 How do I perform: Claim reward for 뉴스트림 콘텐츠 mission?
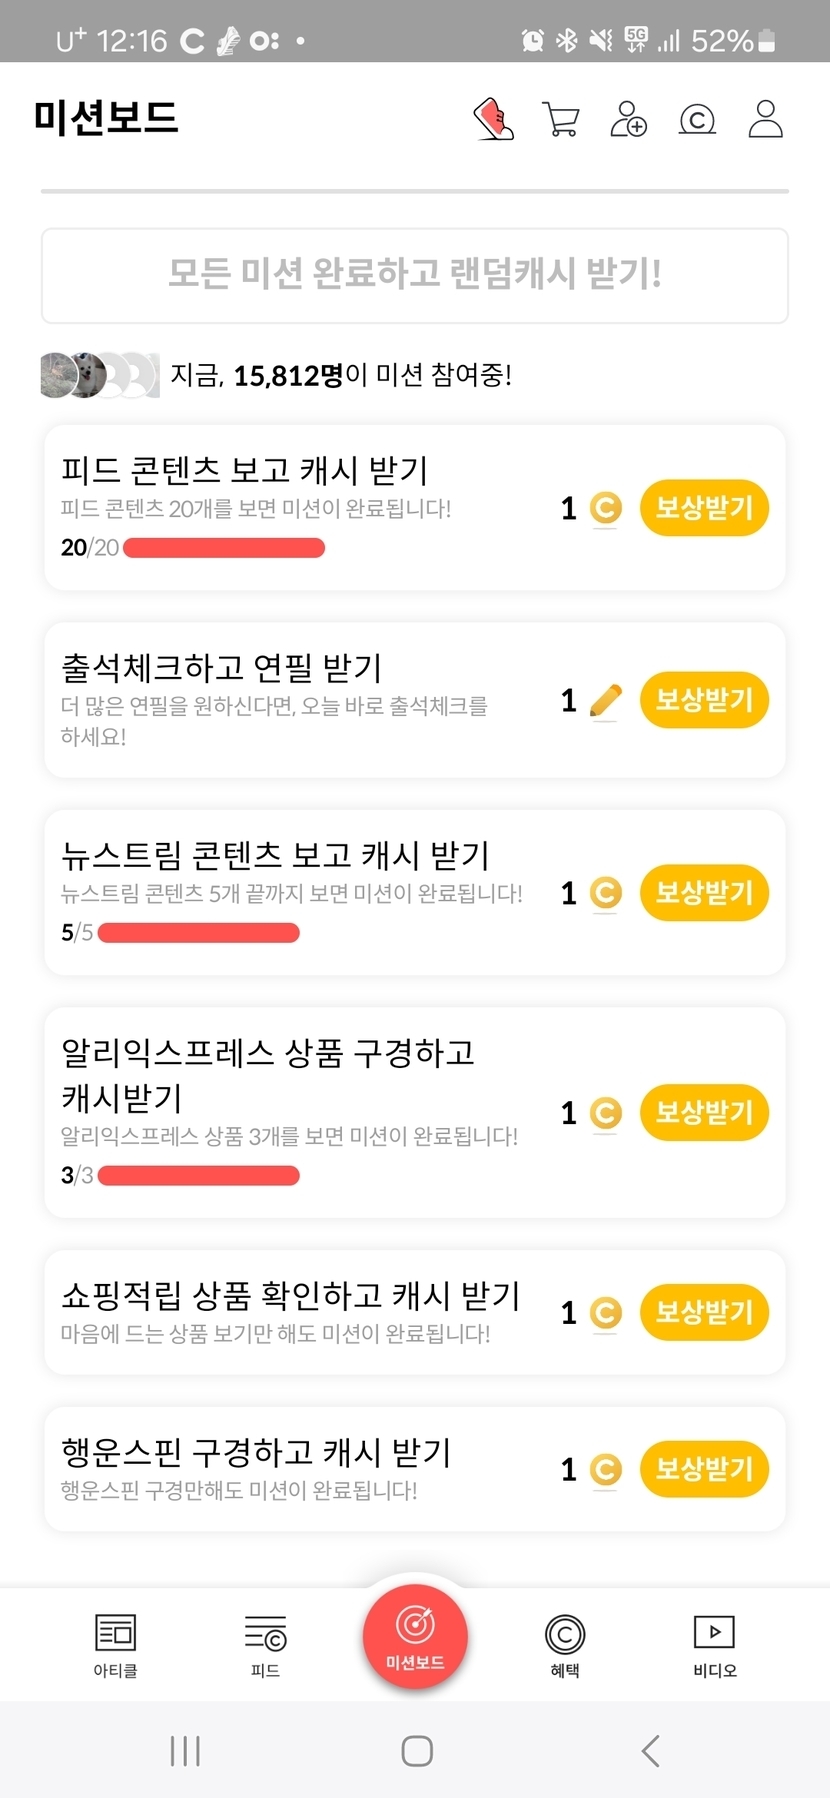(x=704, y=893)
